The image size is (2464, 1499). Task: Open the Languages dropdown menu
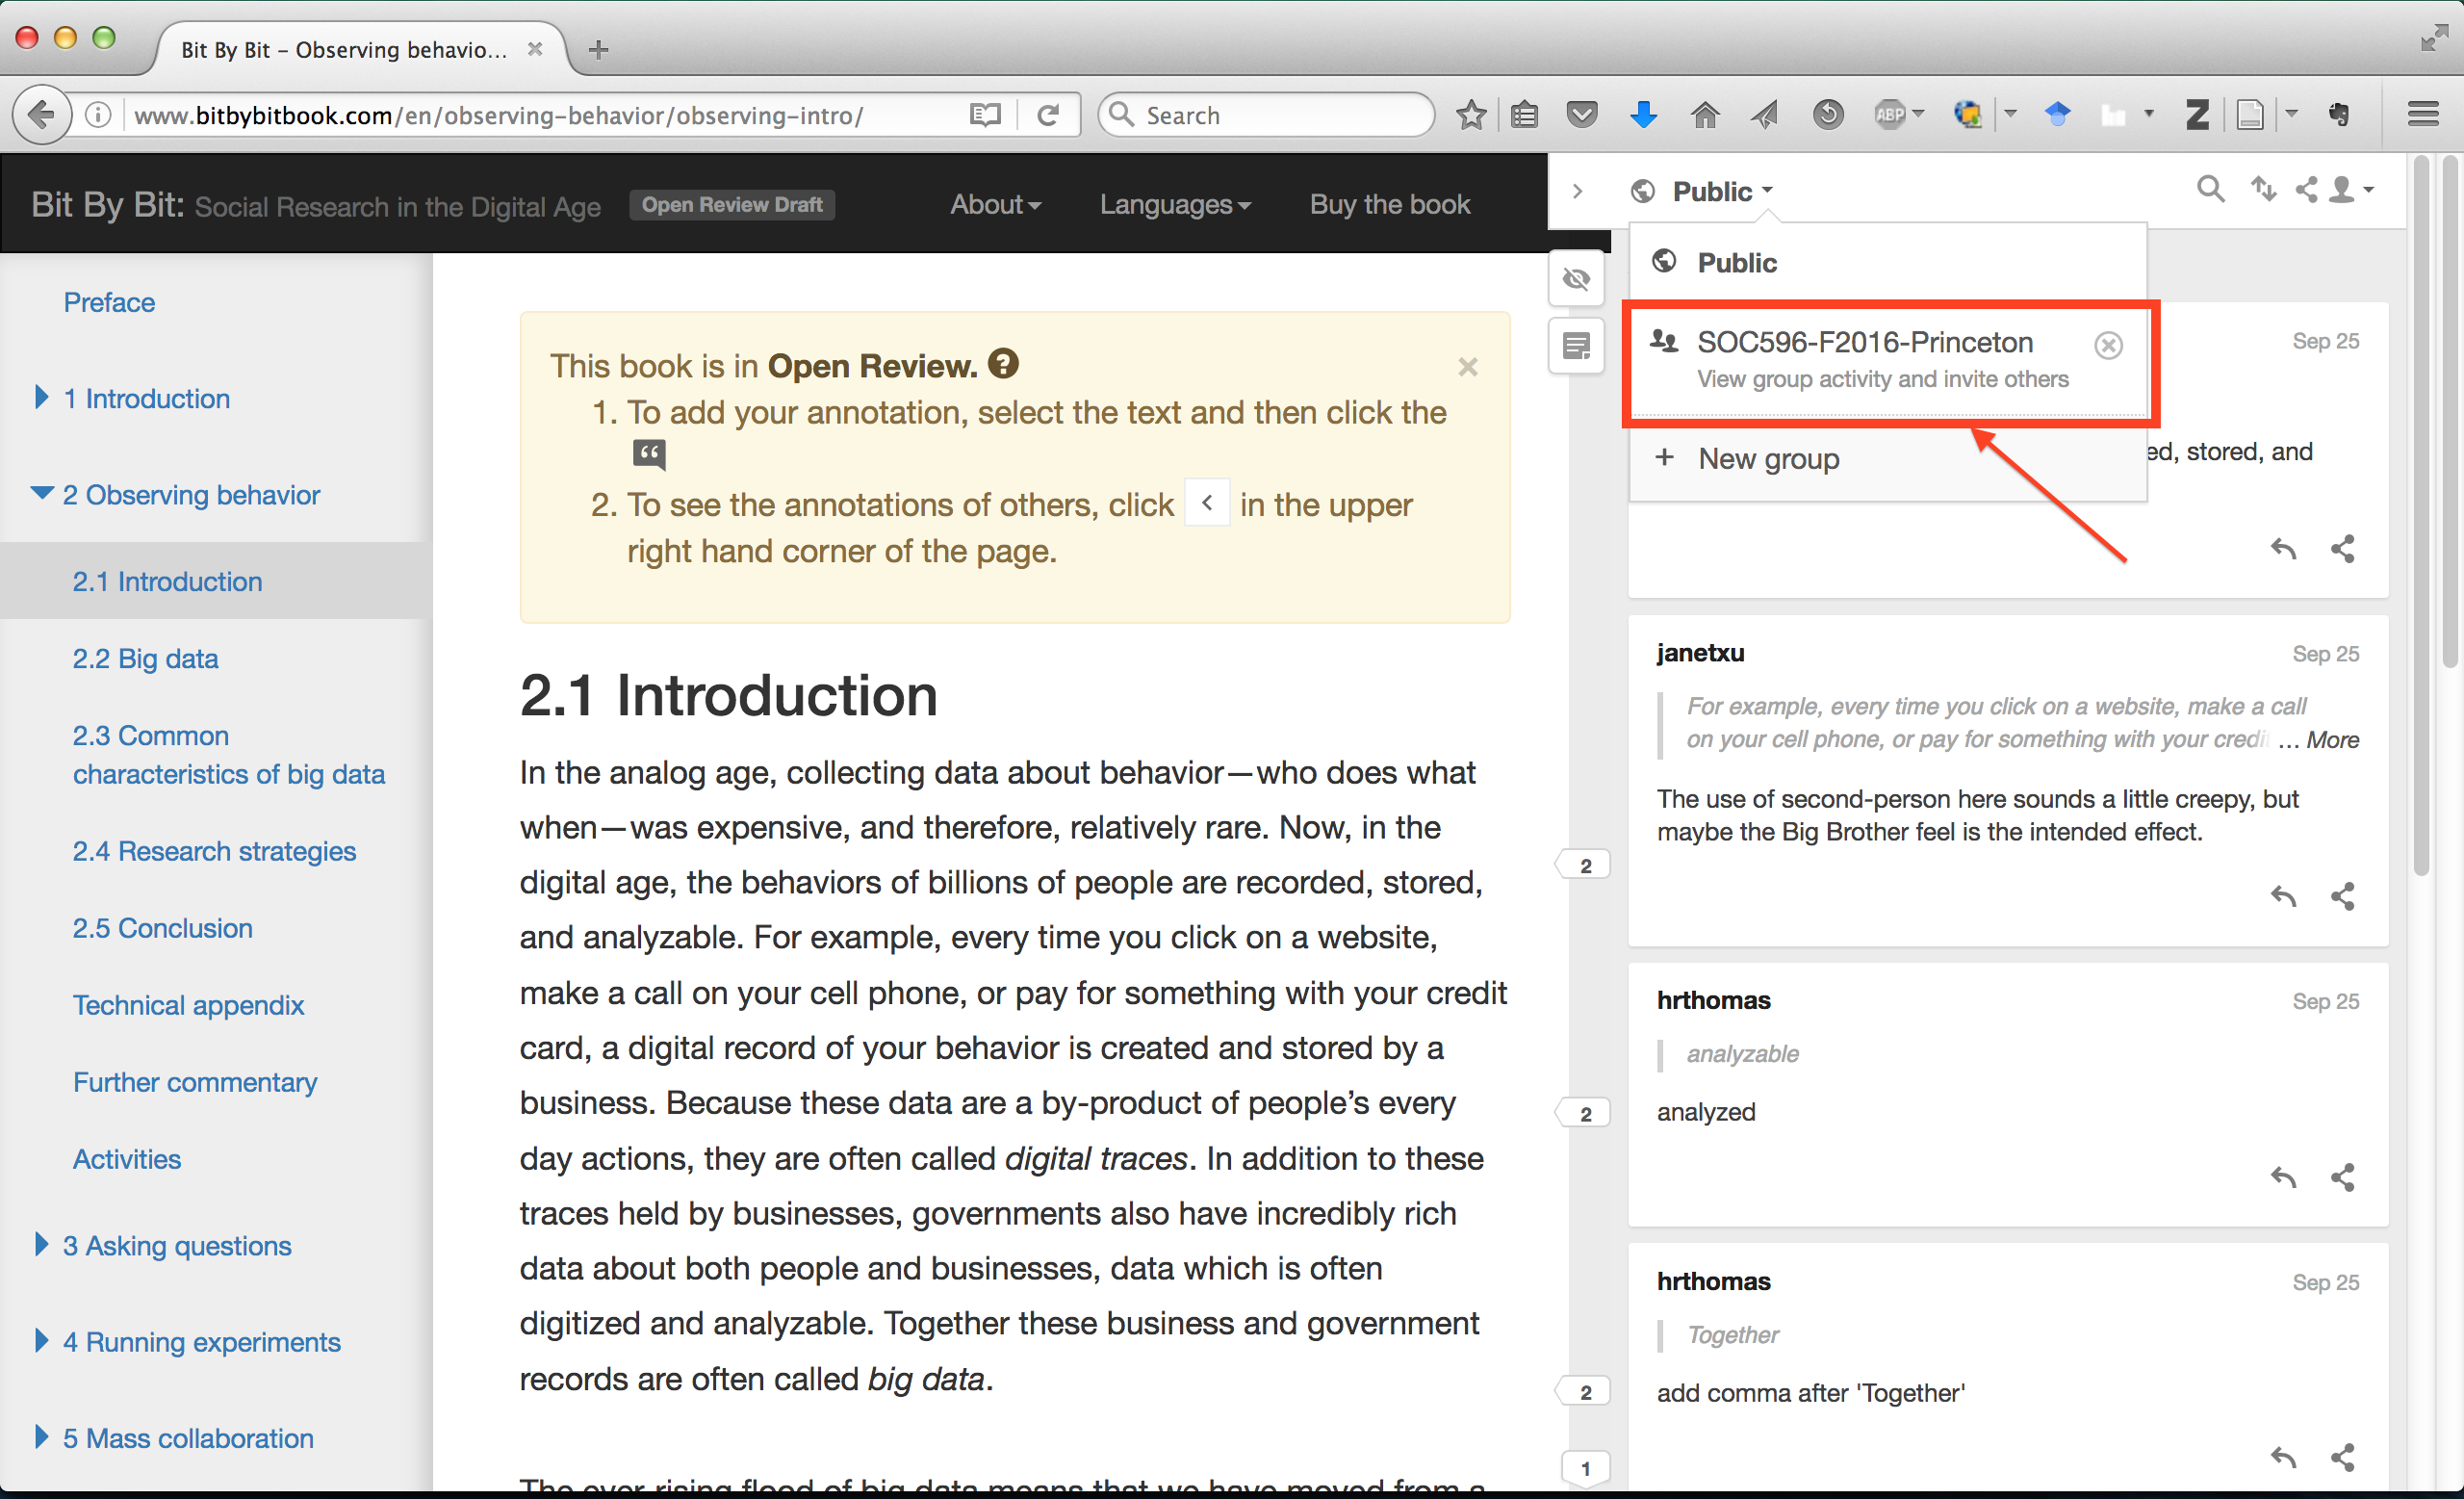pyautogui.click(x=1175, y=205)
